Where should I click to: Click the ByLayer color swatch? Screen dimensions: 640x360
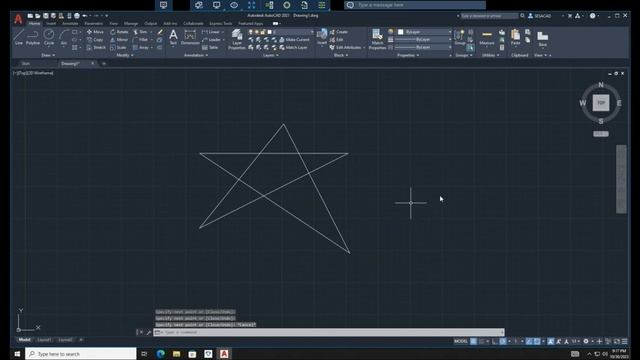click(401, 32)
